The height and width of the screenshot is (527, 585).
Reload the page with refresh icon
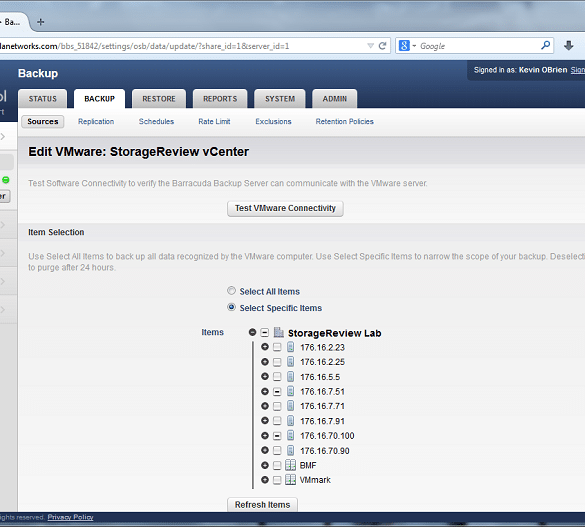point(382,46)
